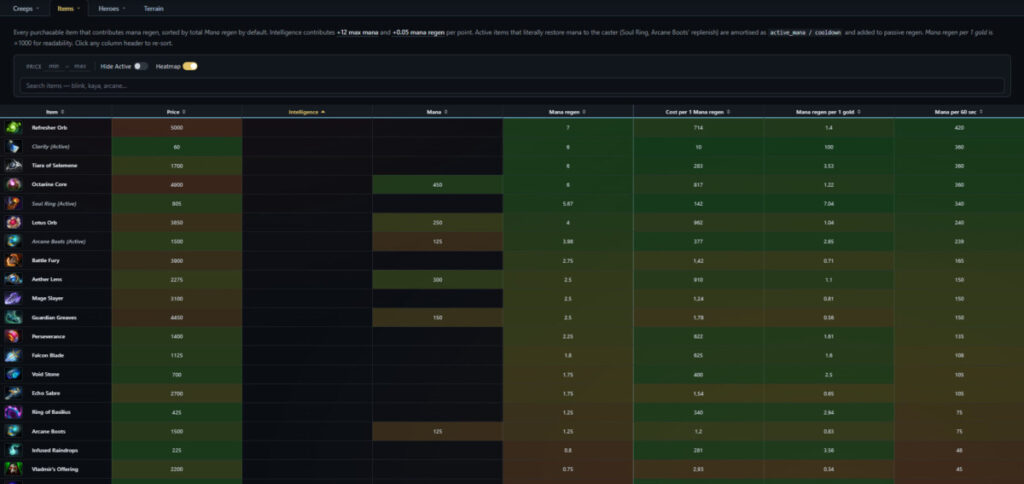Viewport: 1024px width, 484px height.
Task: Click Soul Ring's 5.67 mana regen cell
Action: click(568, 203)
